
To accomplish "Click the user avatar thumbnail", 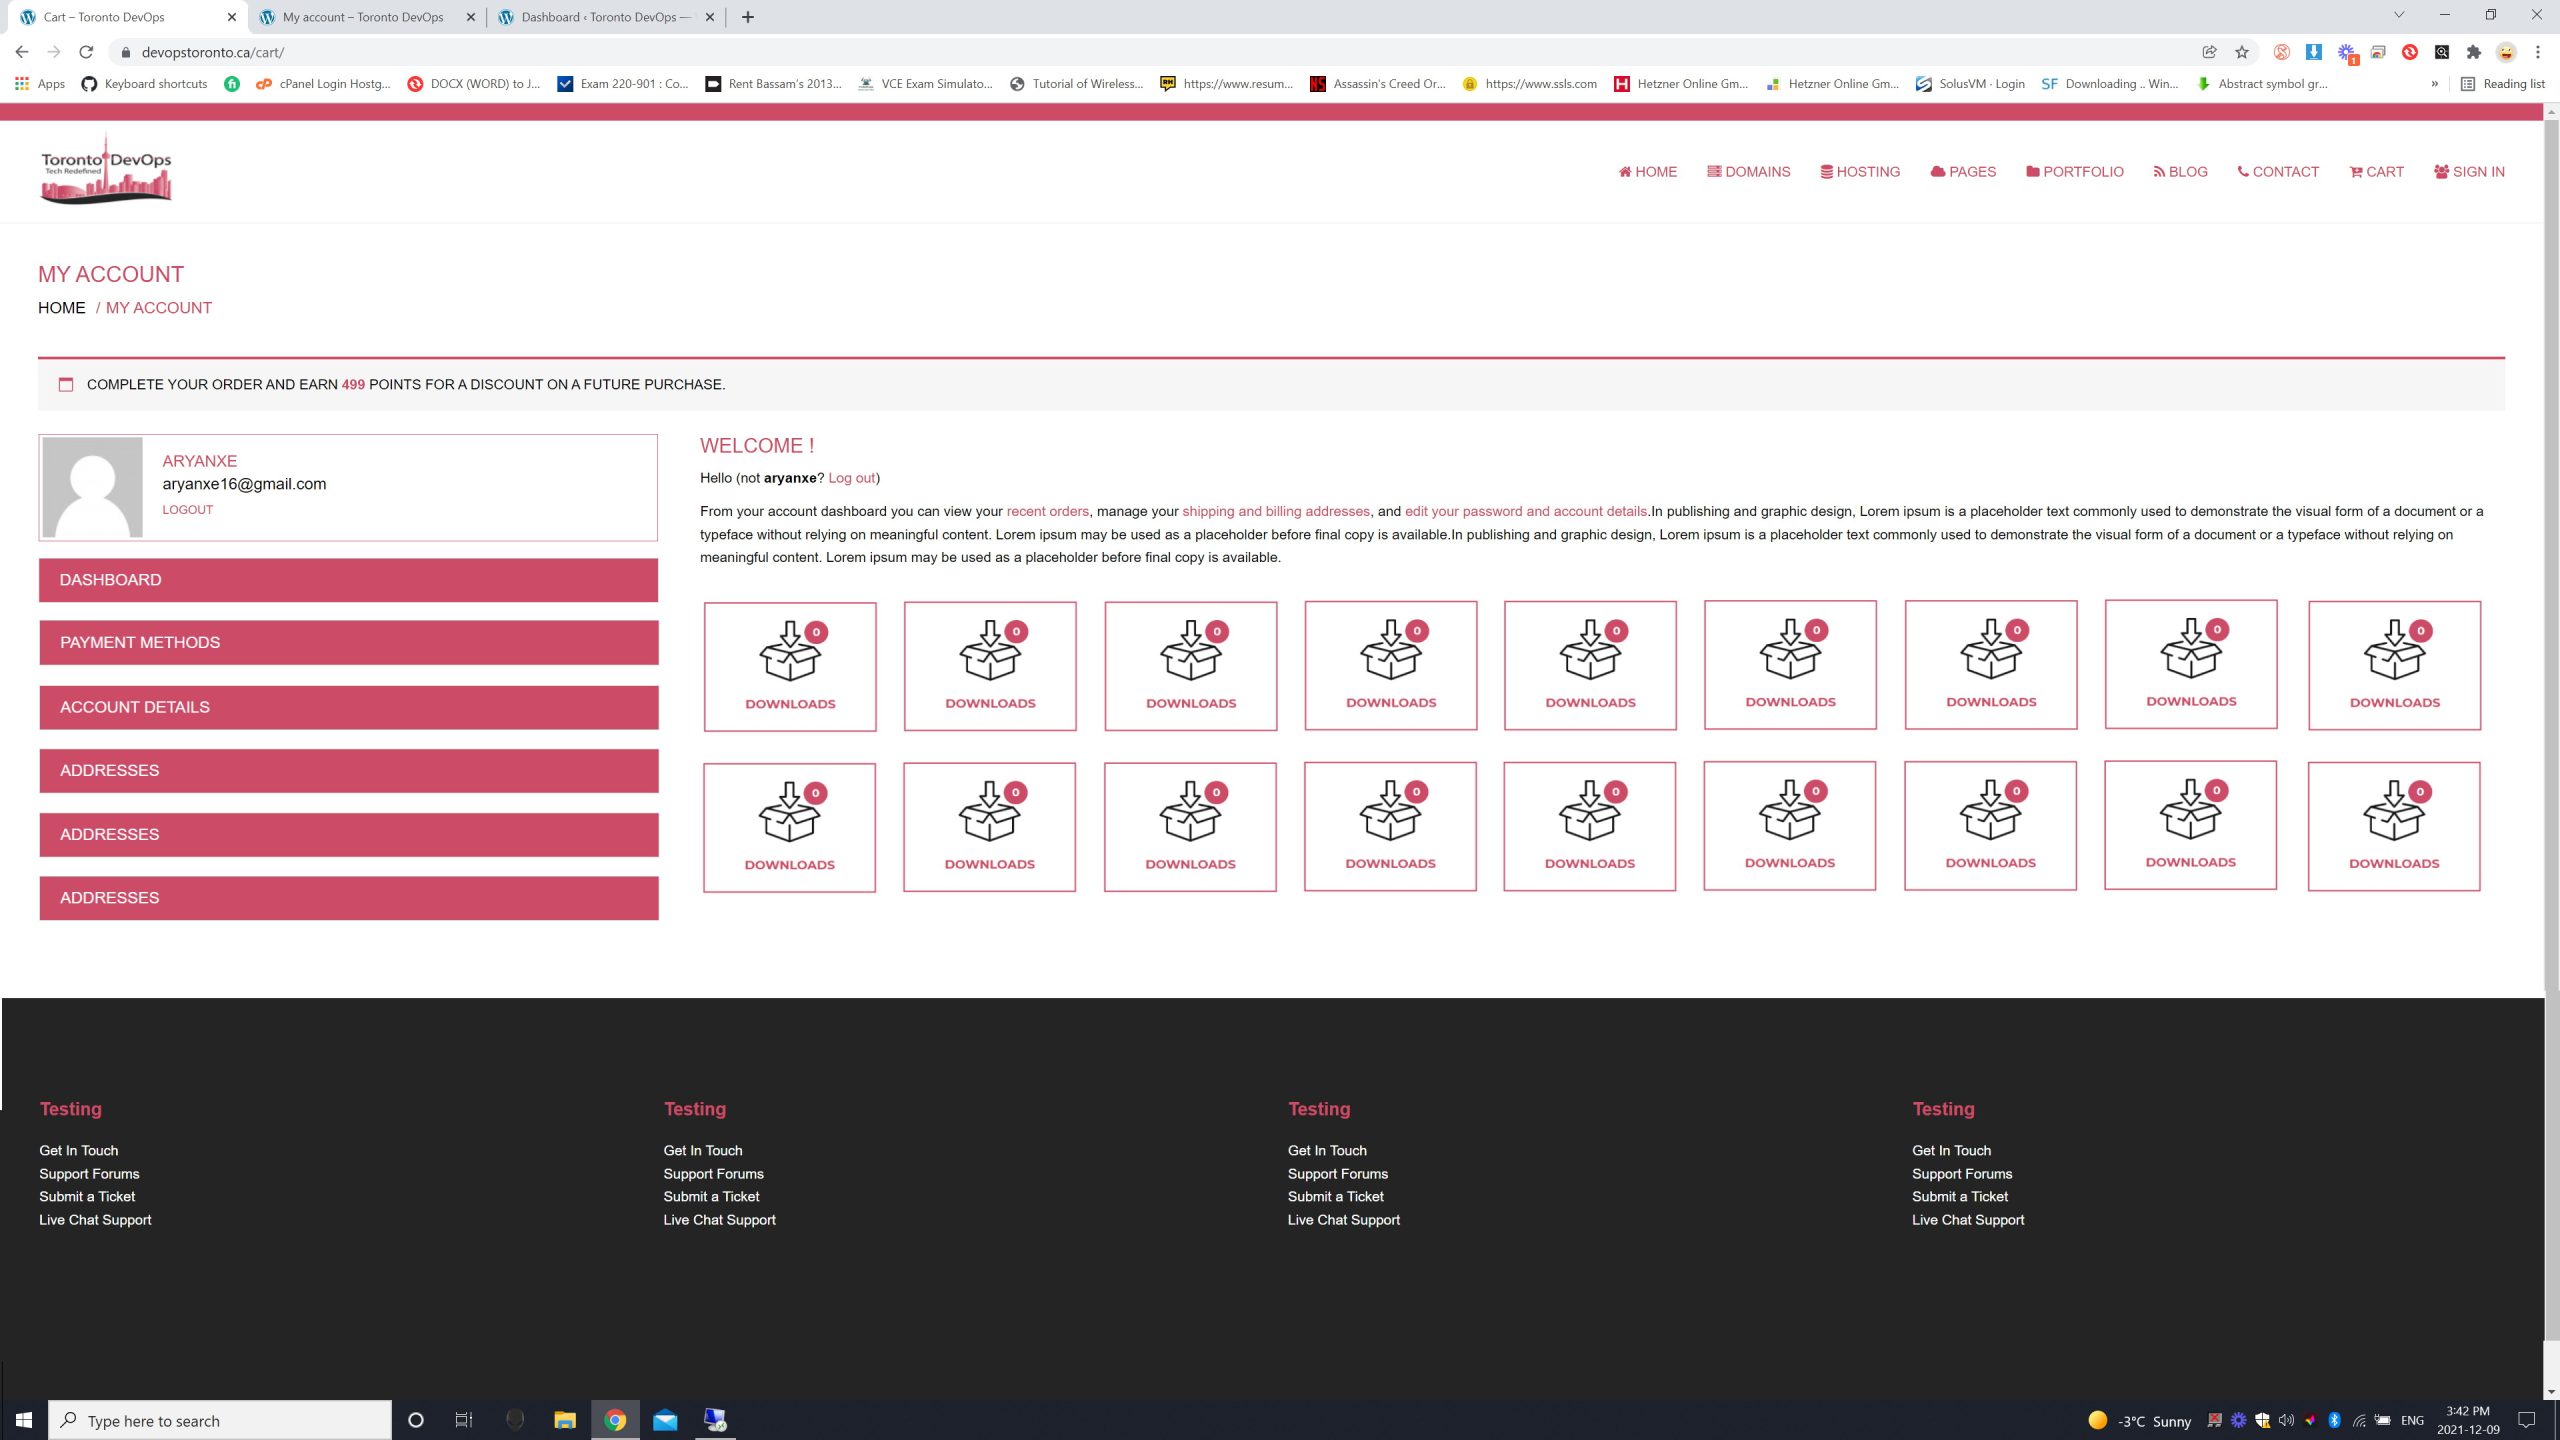I will 92,488.
